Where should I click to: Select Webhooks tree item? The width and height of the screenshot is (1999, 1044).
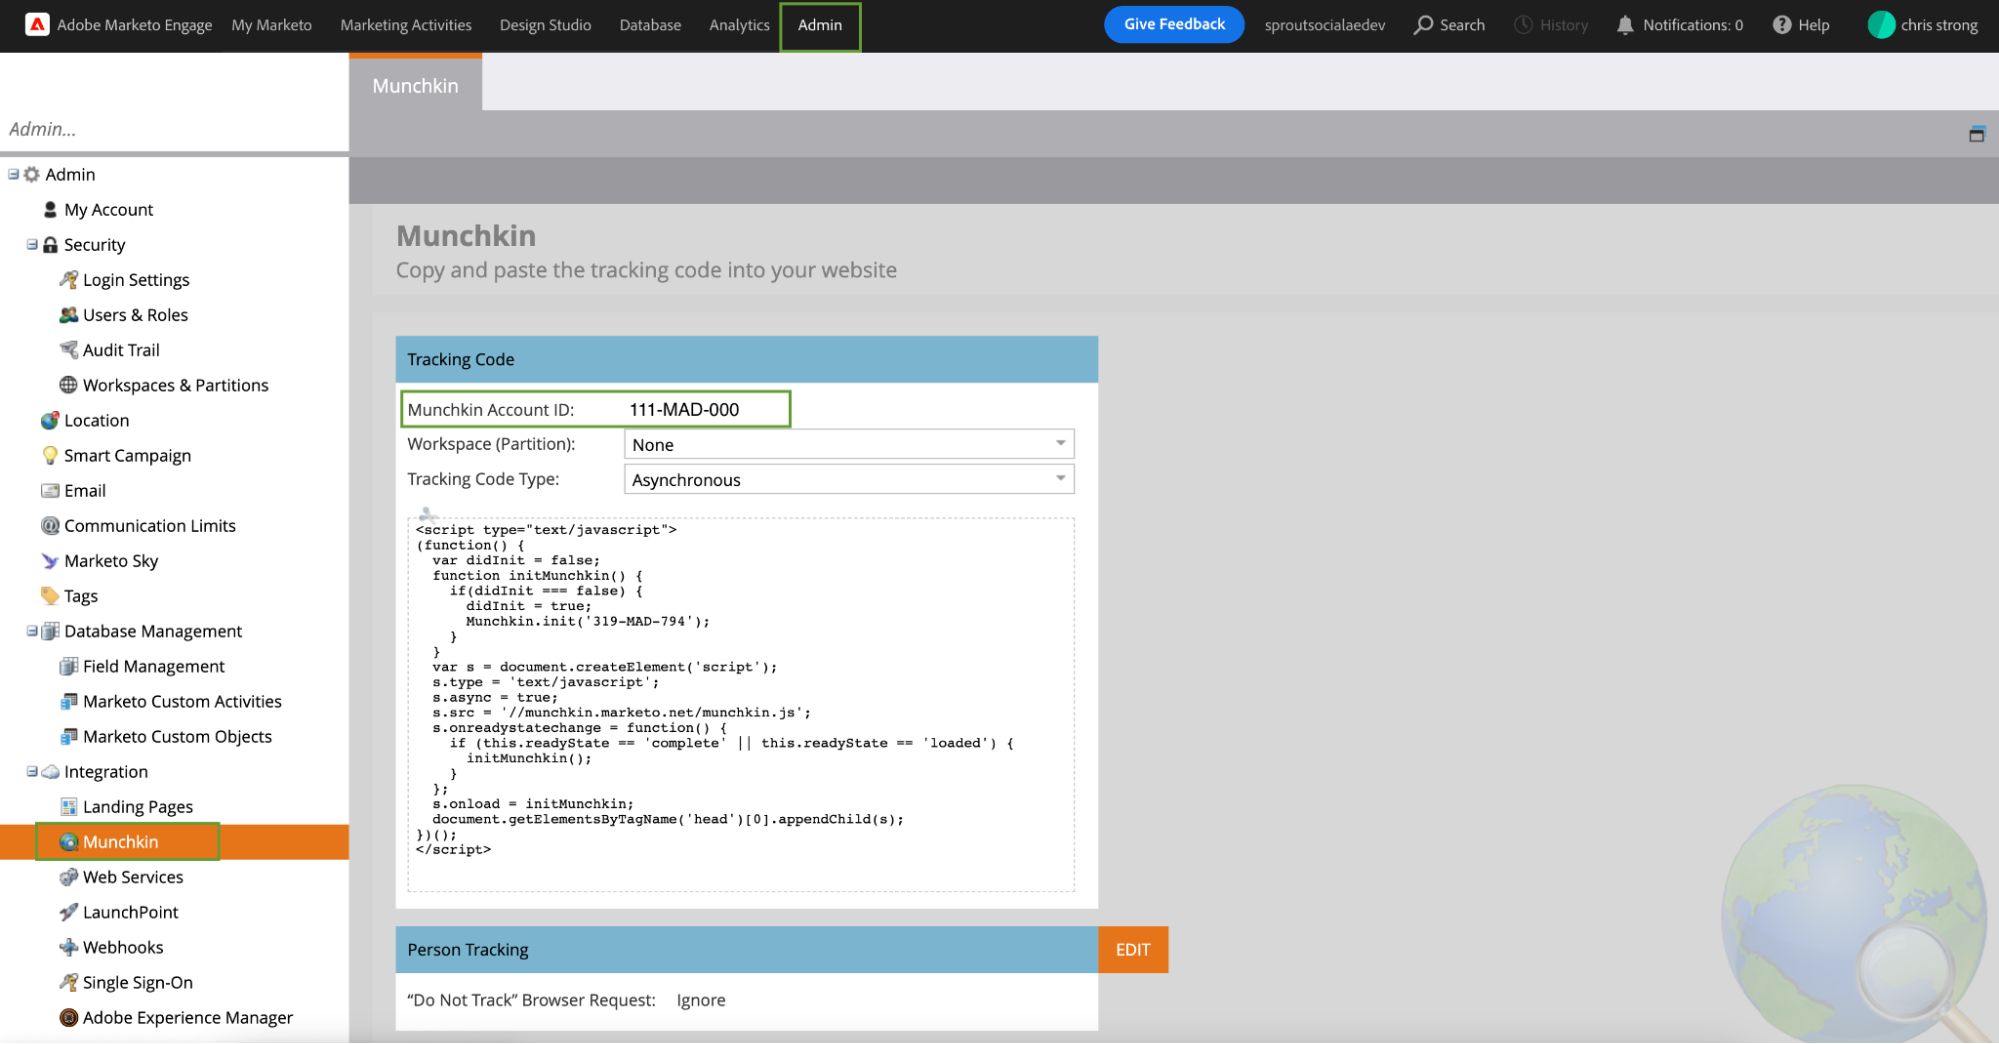(123, 946)
